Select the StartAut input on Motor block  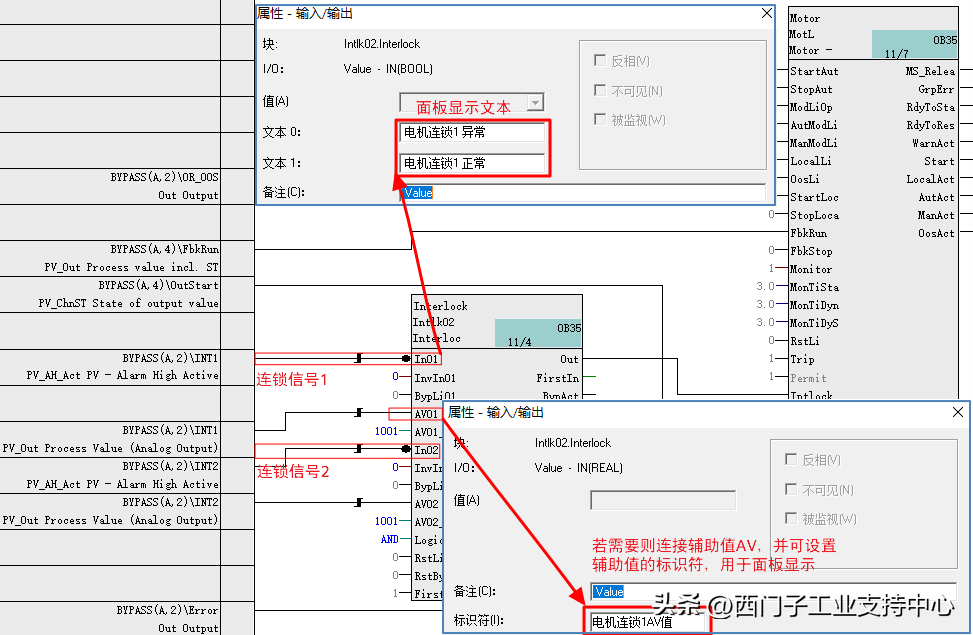(x=814, y=71)
